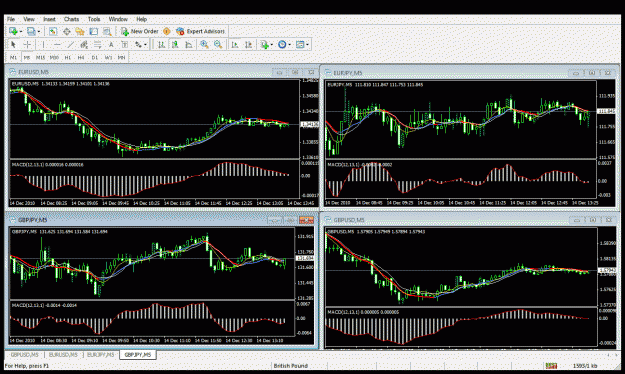This screenshot has height=374, width=625.
Task: Select the H4 timeframe button
Action: click(x=81, y=58)
